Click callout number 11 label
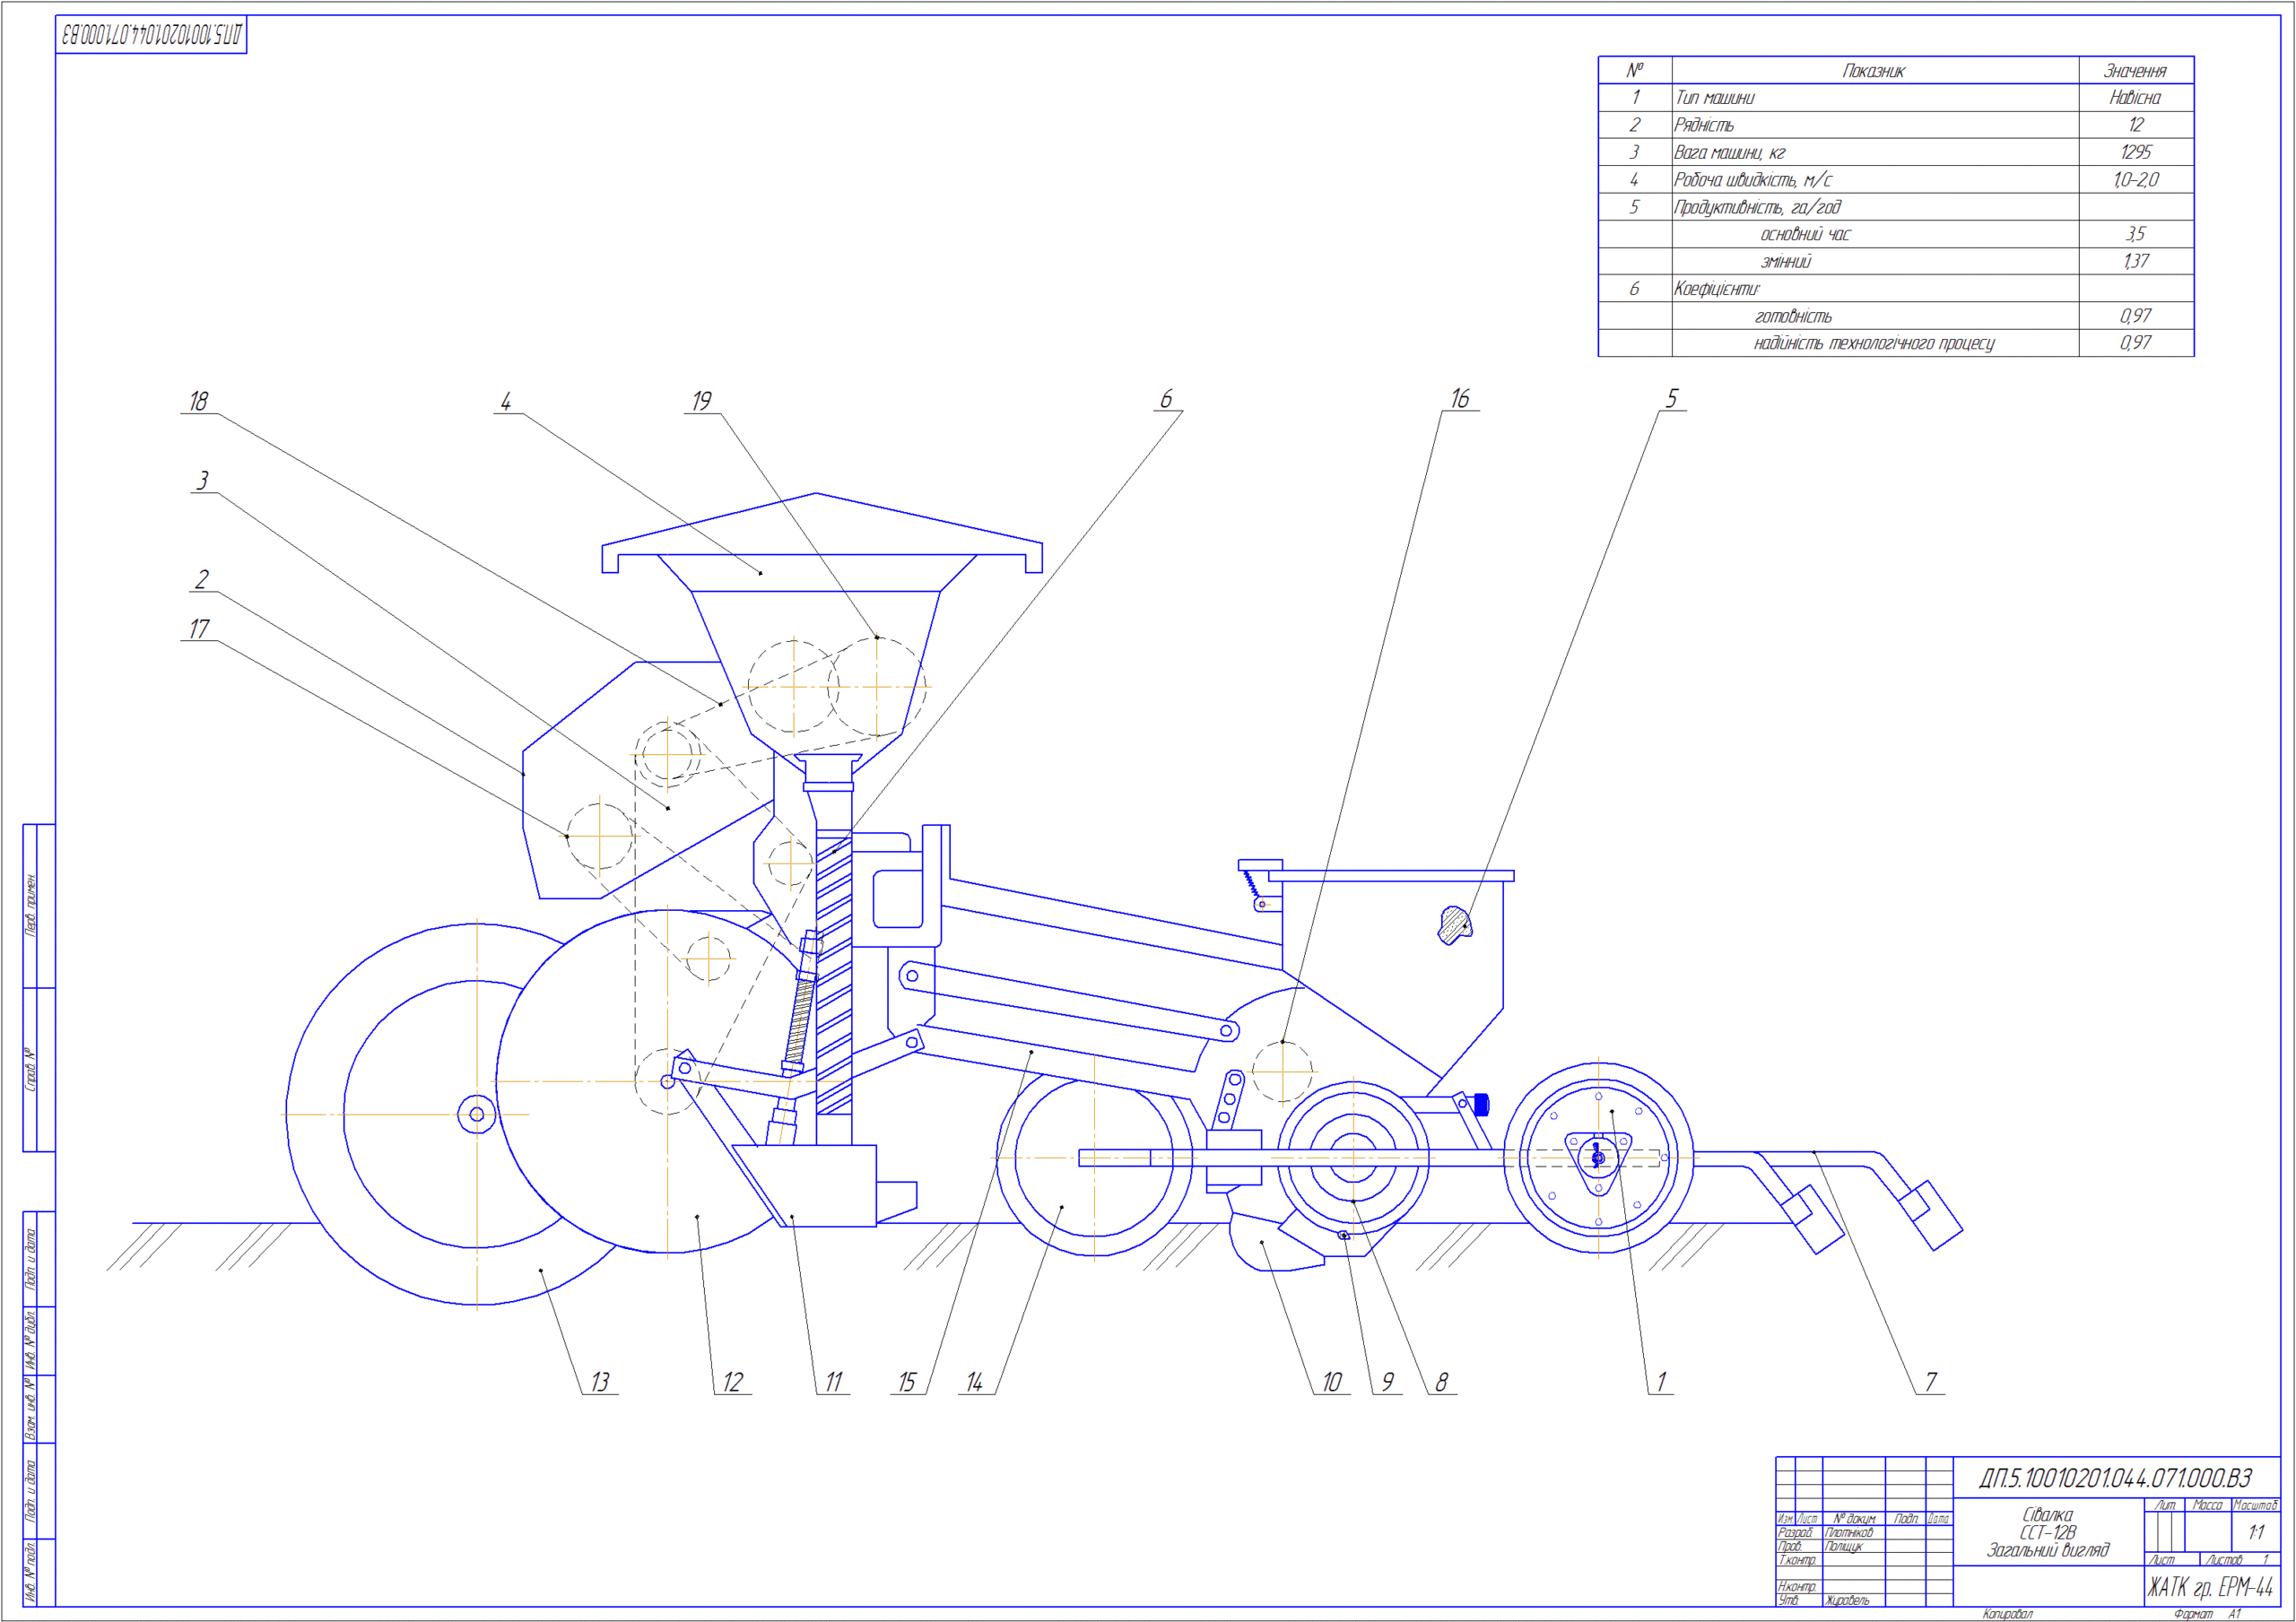The height and width of the screenshot is (1622, 2296). point(834,1382)
